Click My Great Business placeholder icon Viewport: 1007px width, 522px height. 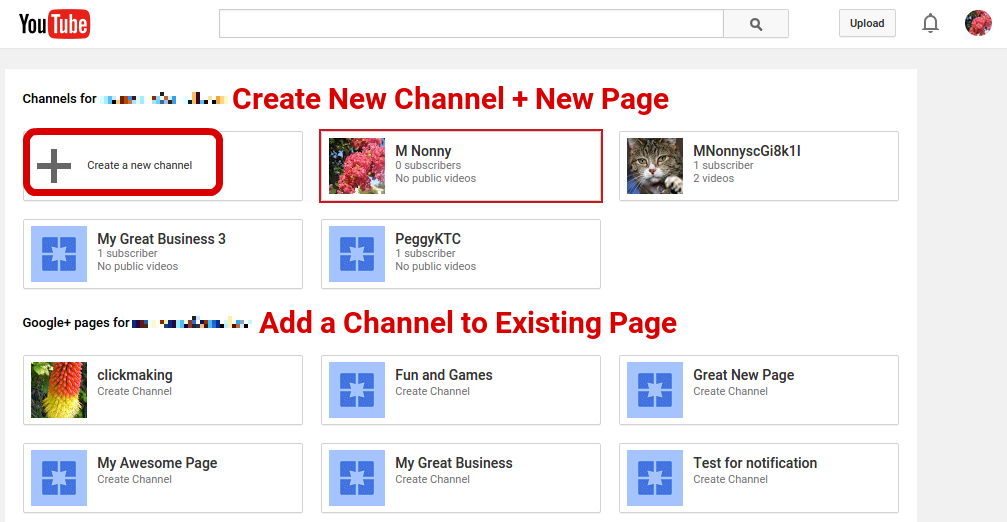pyautogui.click(x=357, y=478)
